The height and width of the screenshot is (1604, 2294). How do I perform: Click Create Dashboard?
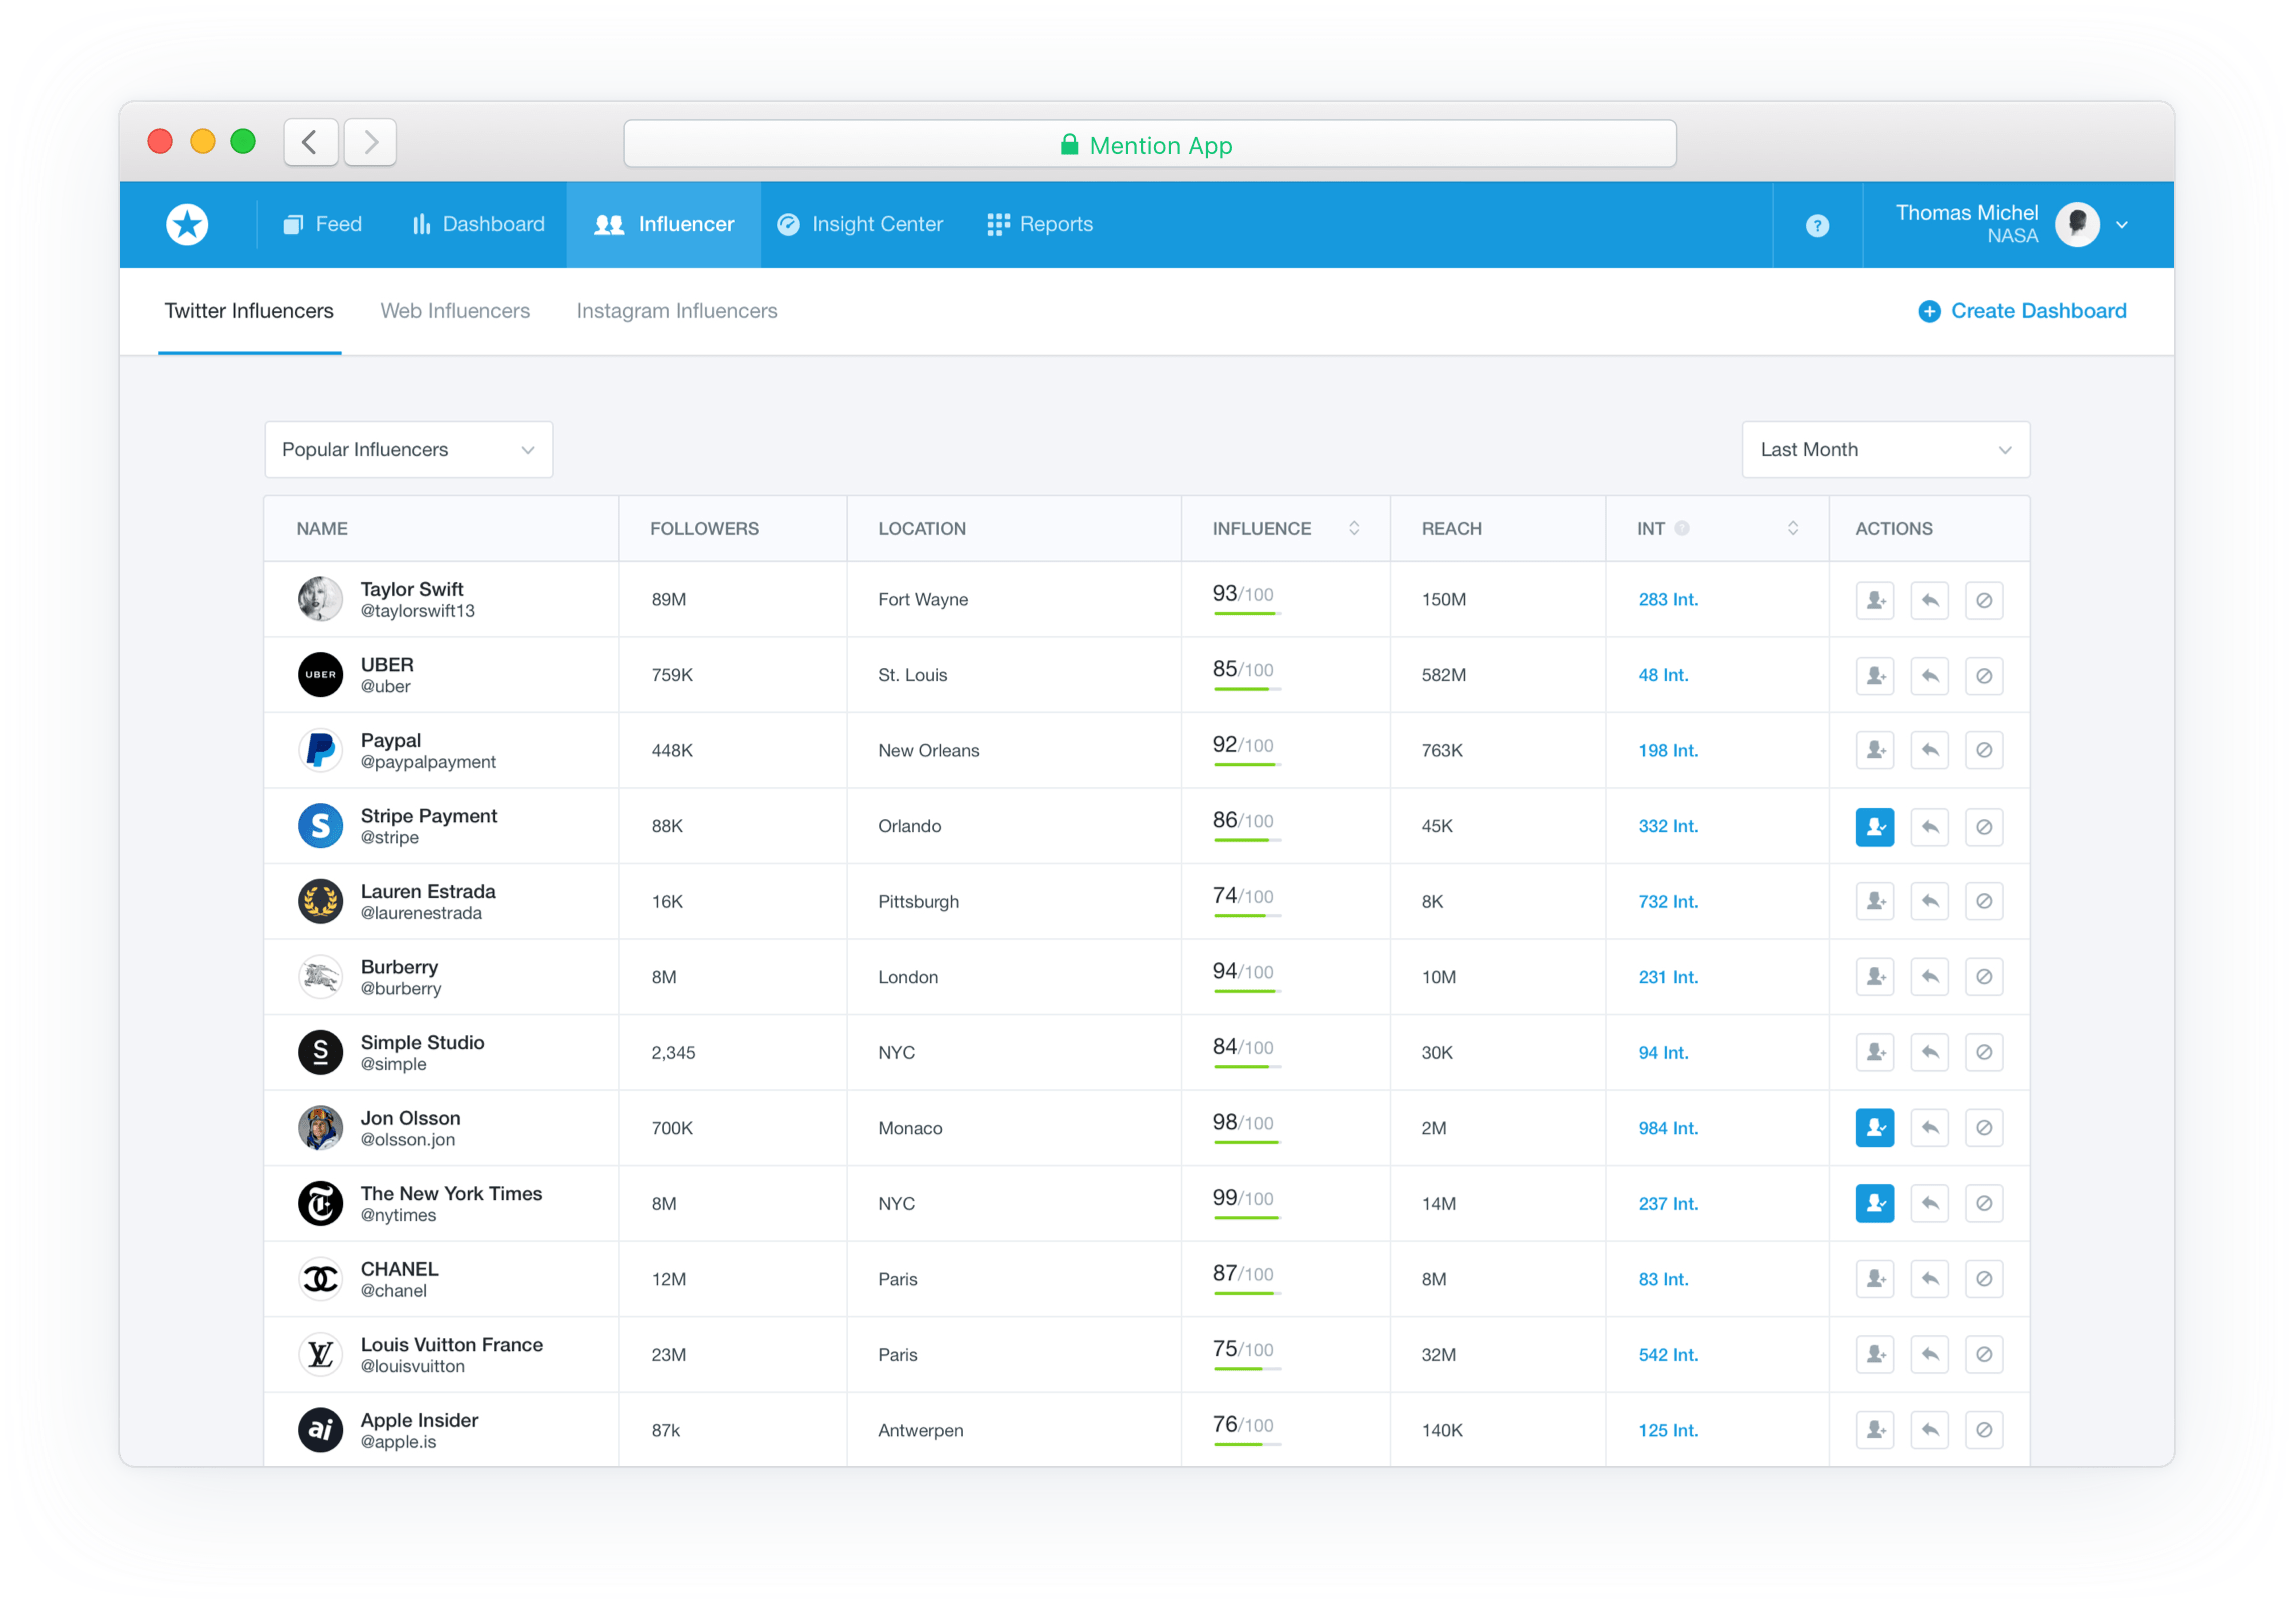click(x=2021, y=311)
